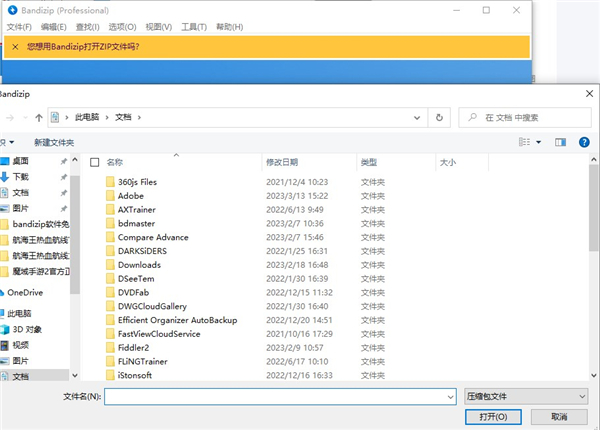Expand the 文档 breadcrumb chevron
This screenshot has height=430, width=600.
pyautogui.click(x=139, y=117)
